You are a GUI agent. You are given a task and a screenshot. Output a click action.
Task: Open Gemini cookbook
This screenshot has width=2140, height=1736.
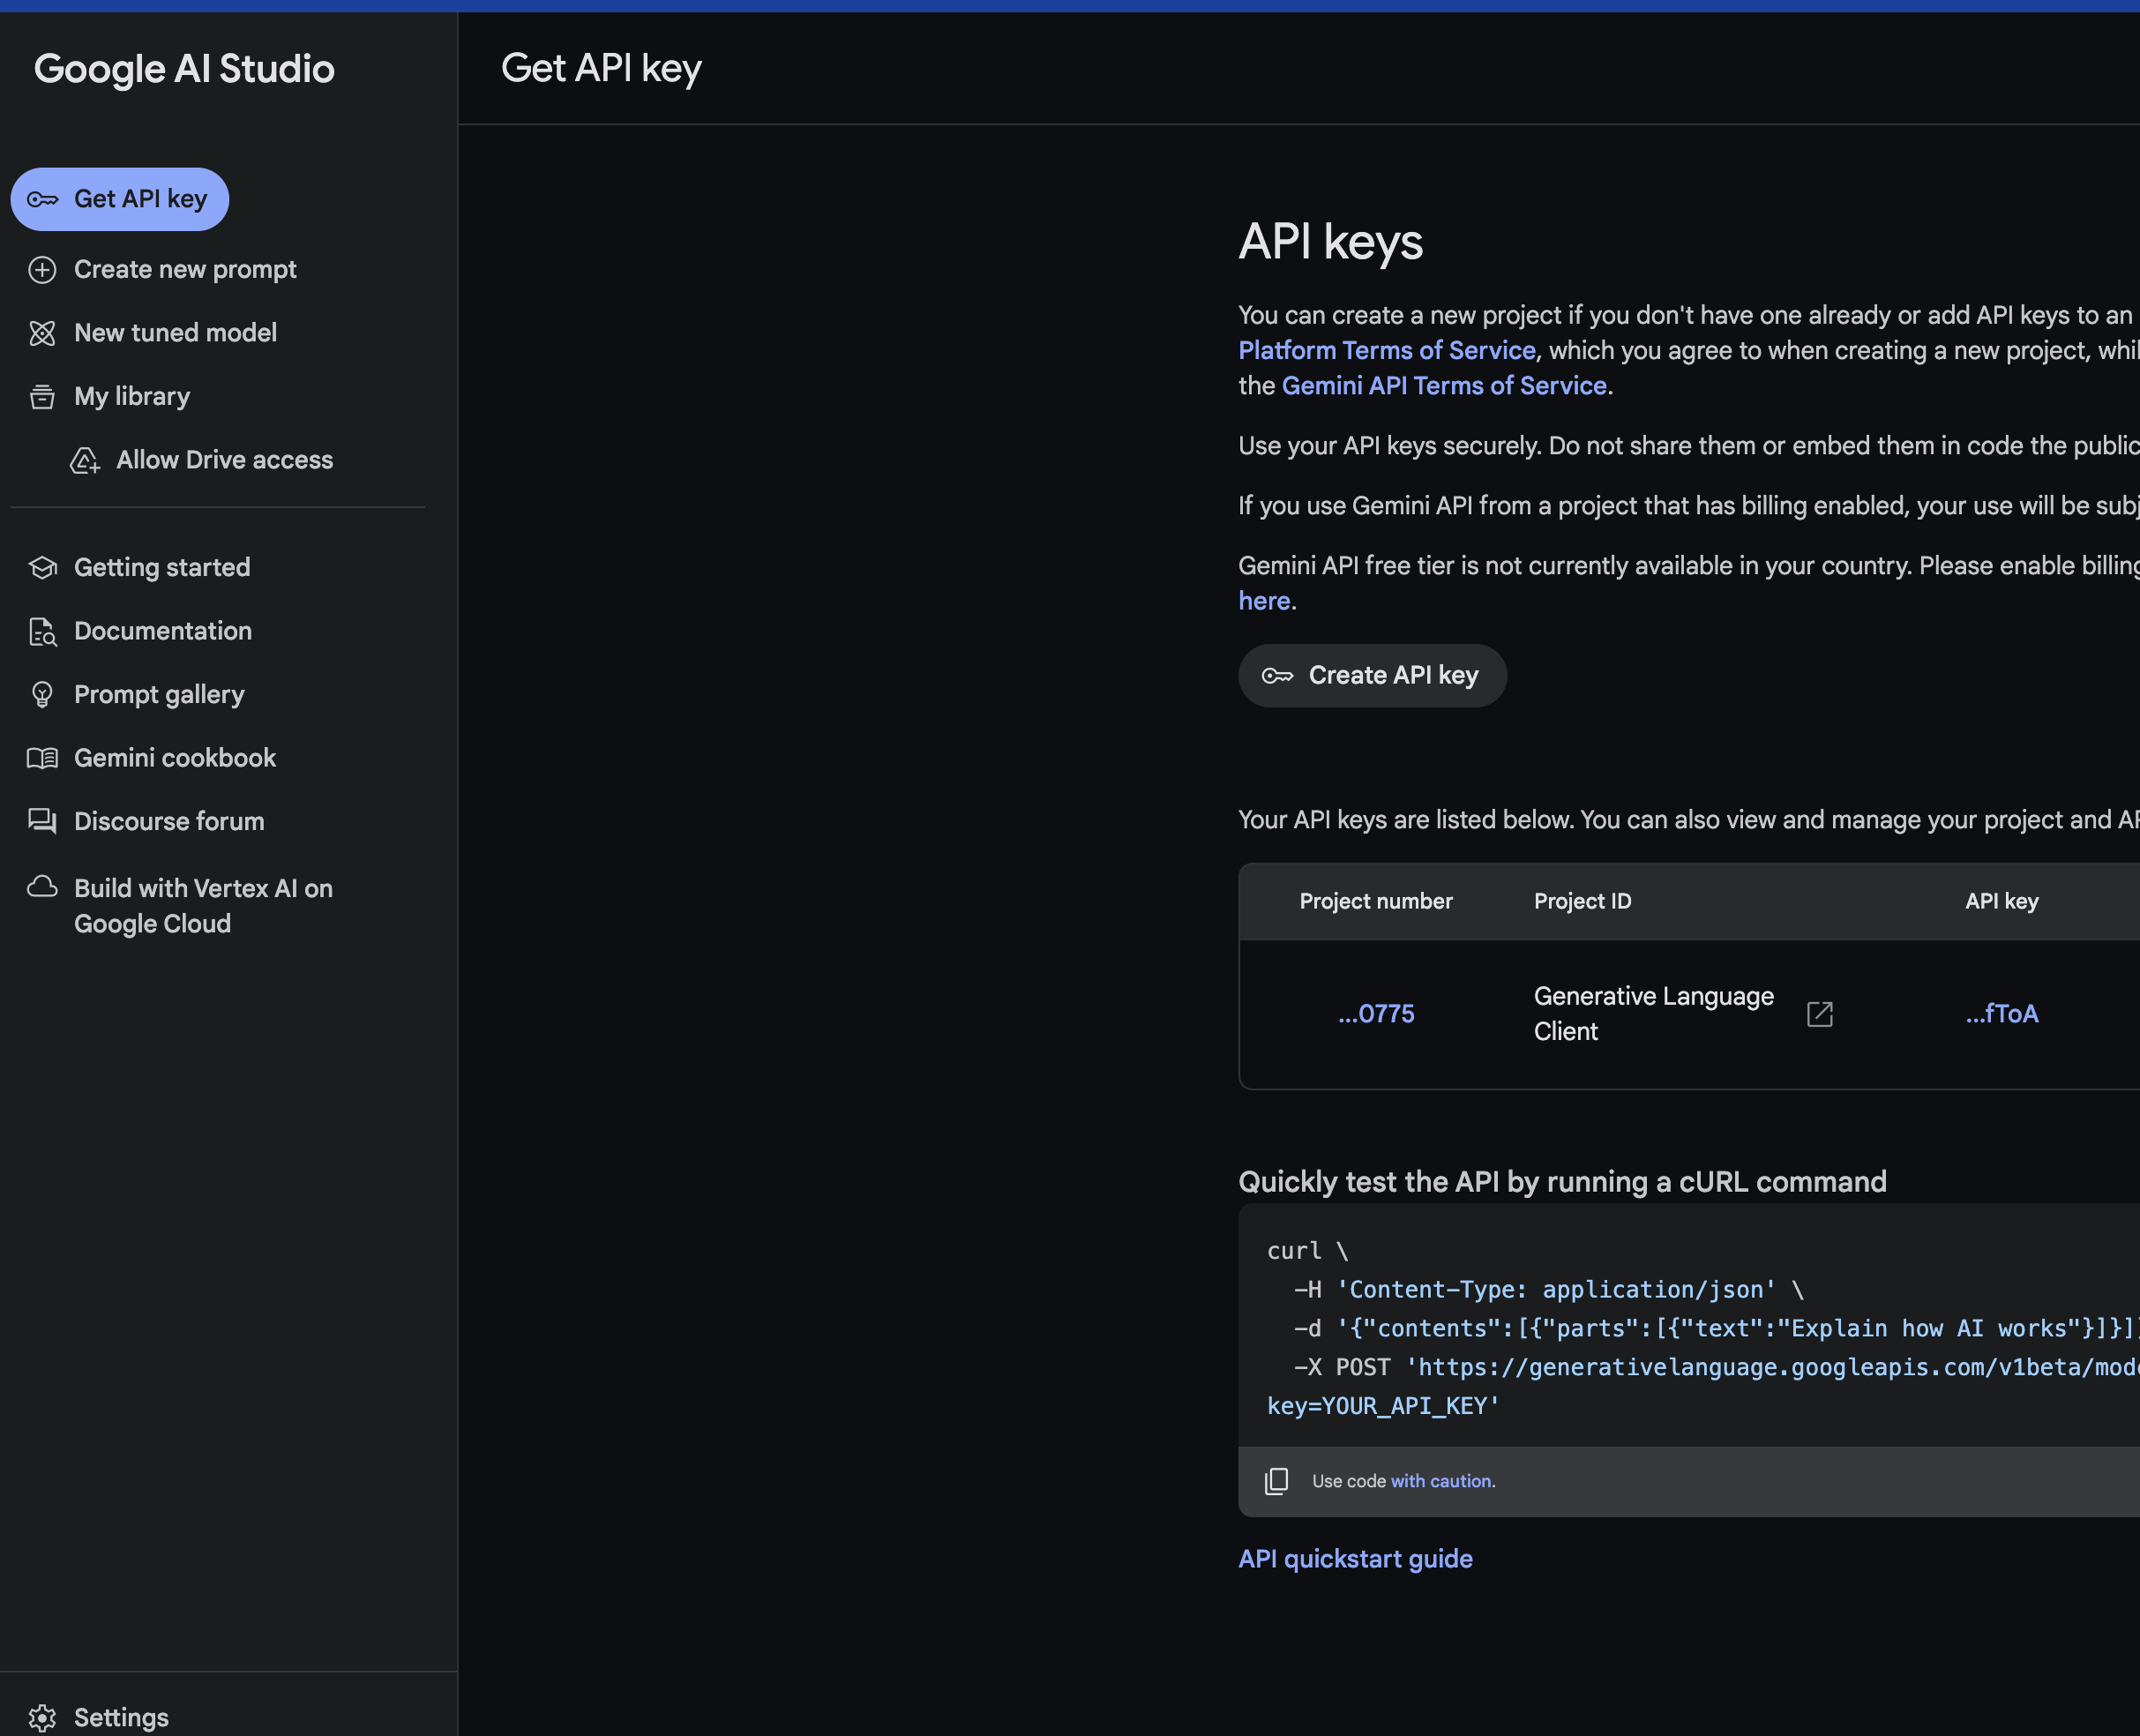click(175, 758)
